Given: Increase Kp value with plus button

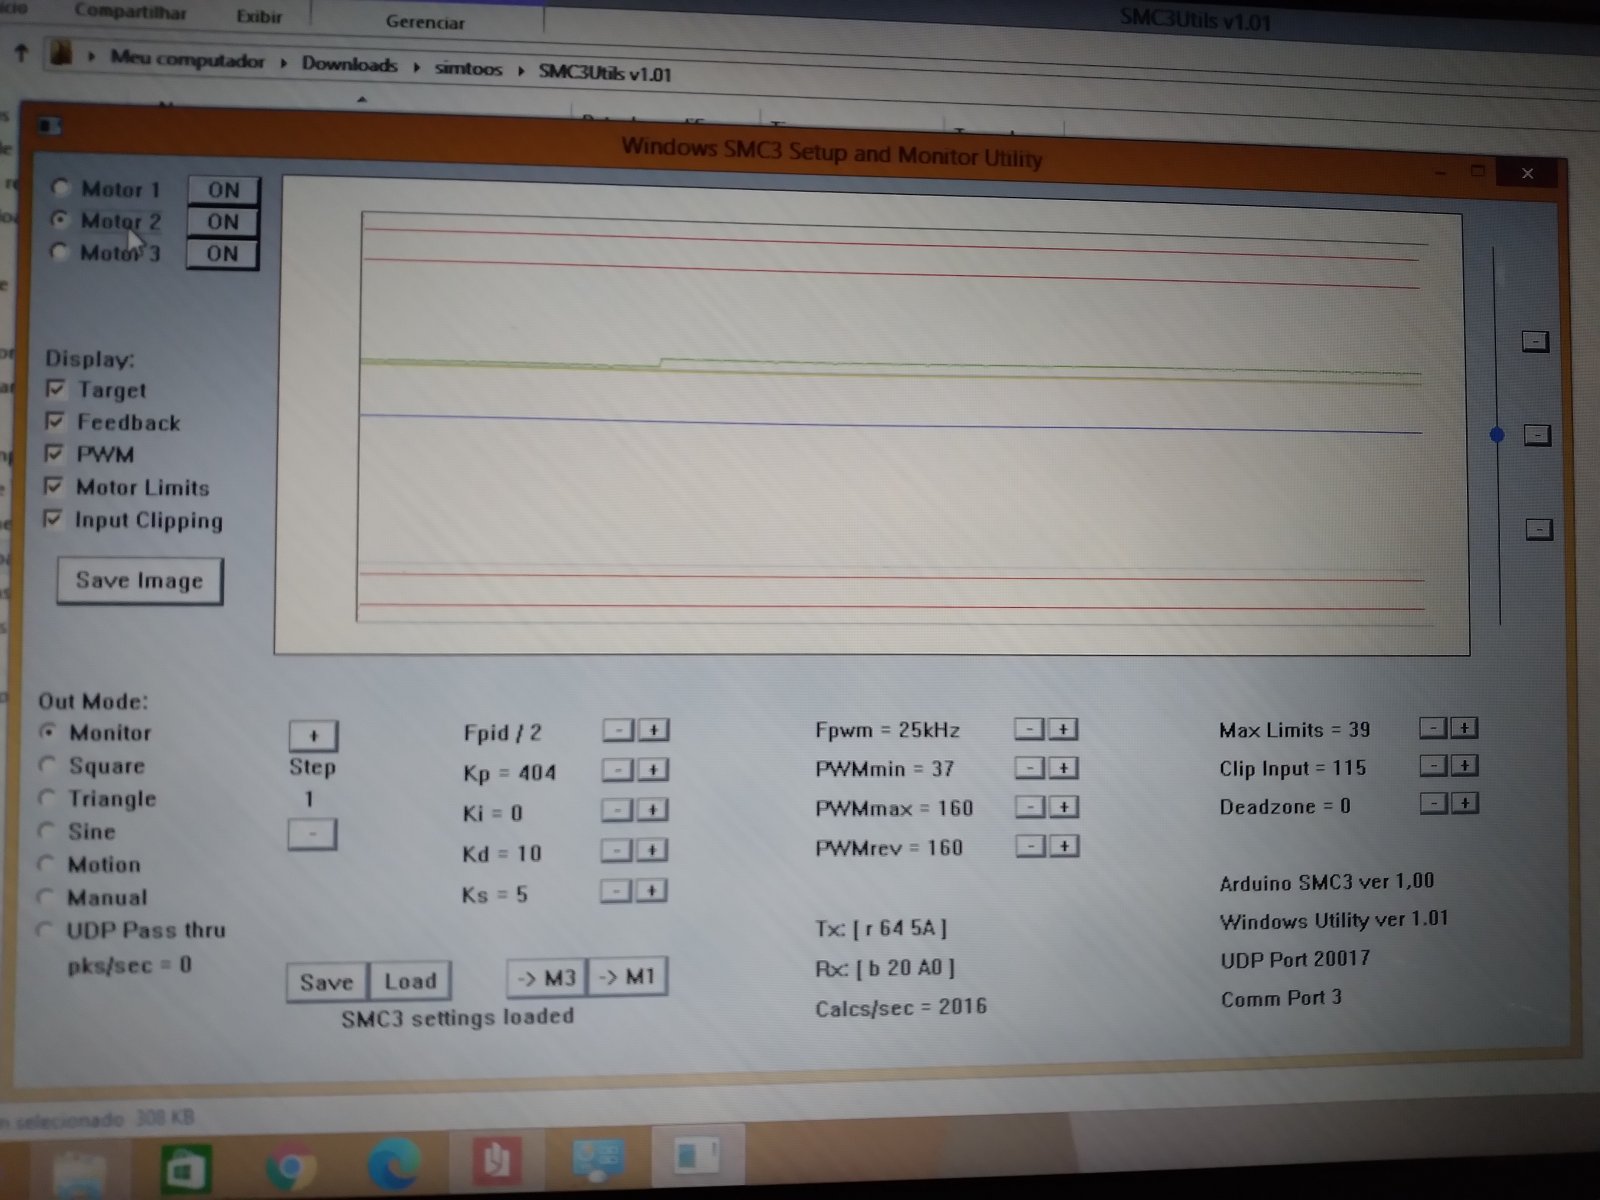Looking at the screenshot, I should tap(652, 770).
